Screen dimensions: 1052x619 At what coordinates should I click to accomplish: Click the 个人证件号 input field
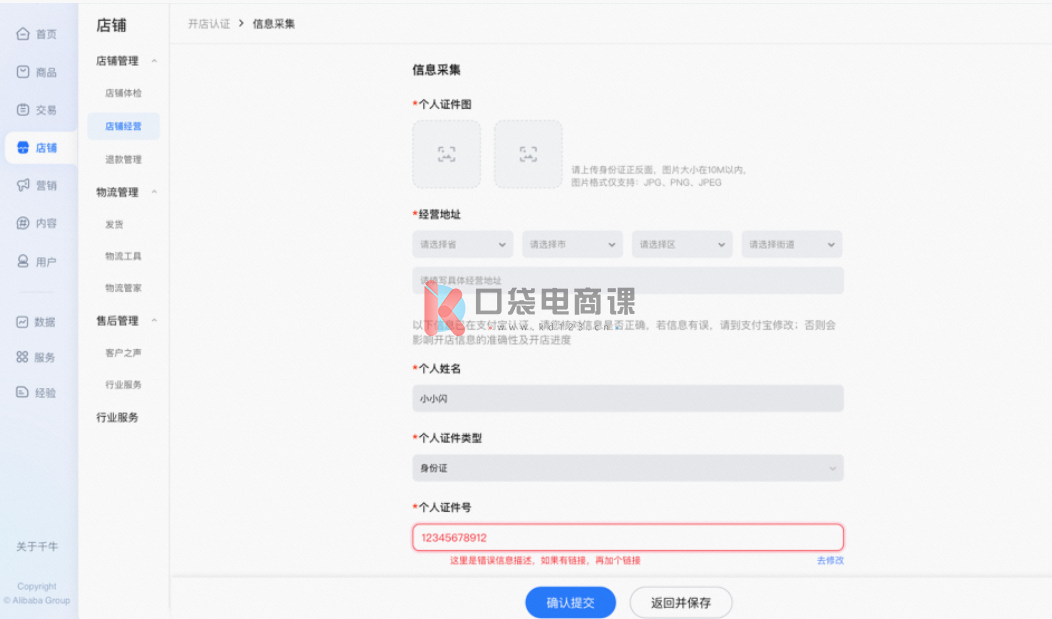coord(627,537)
